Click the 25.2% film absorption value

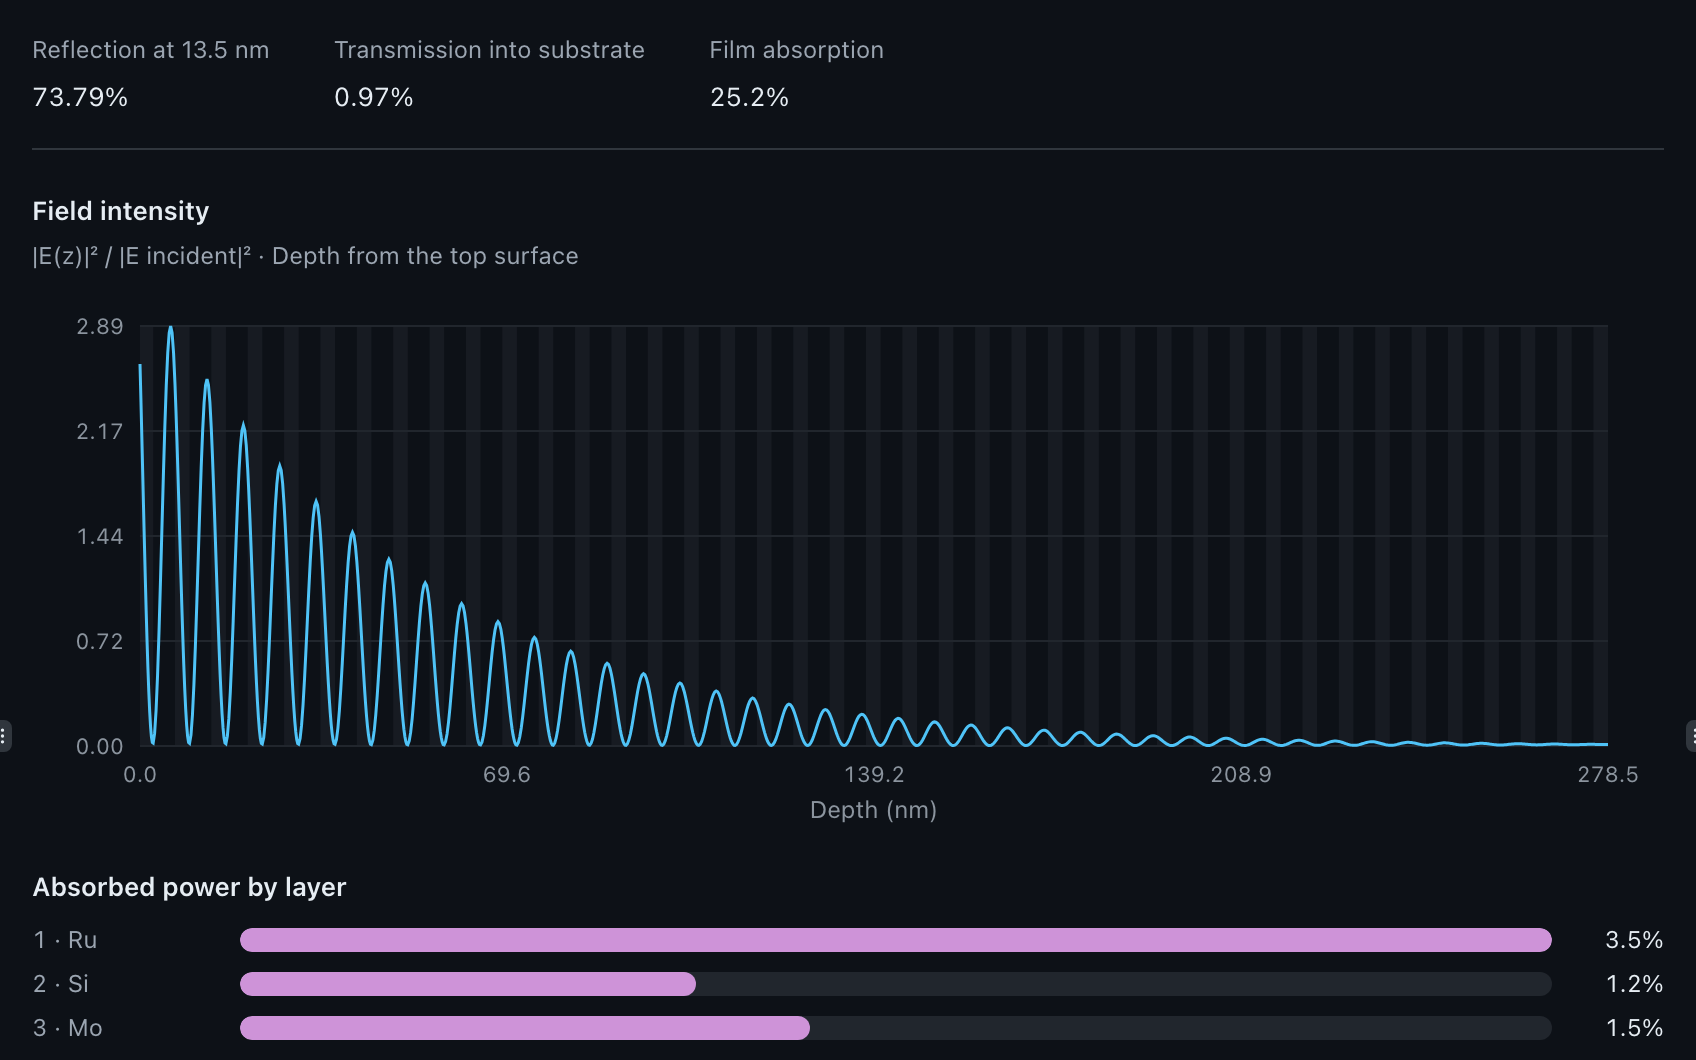pyautogui.click(x=749, y=97)
